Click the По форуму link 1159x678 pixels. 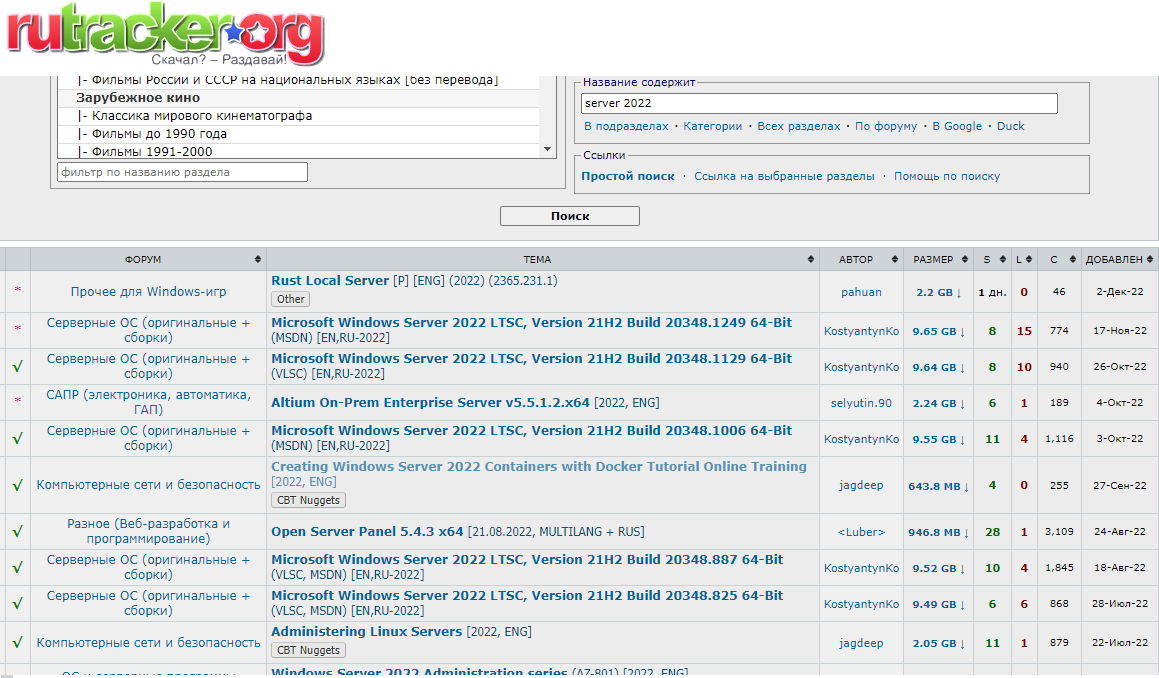pyautogui.click(x=886, y=126)
